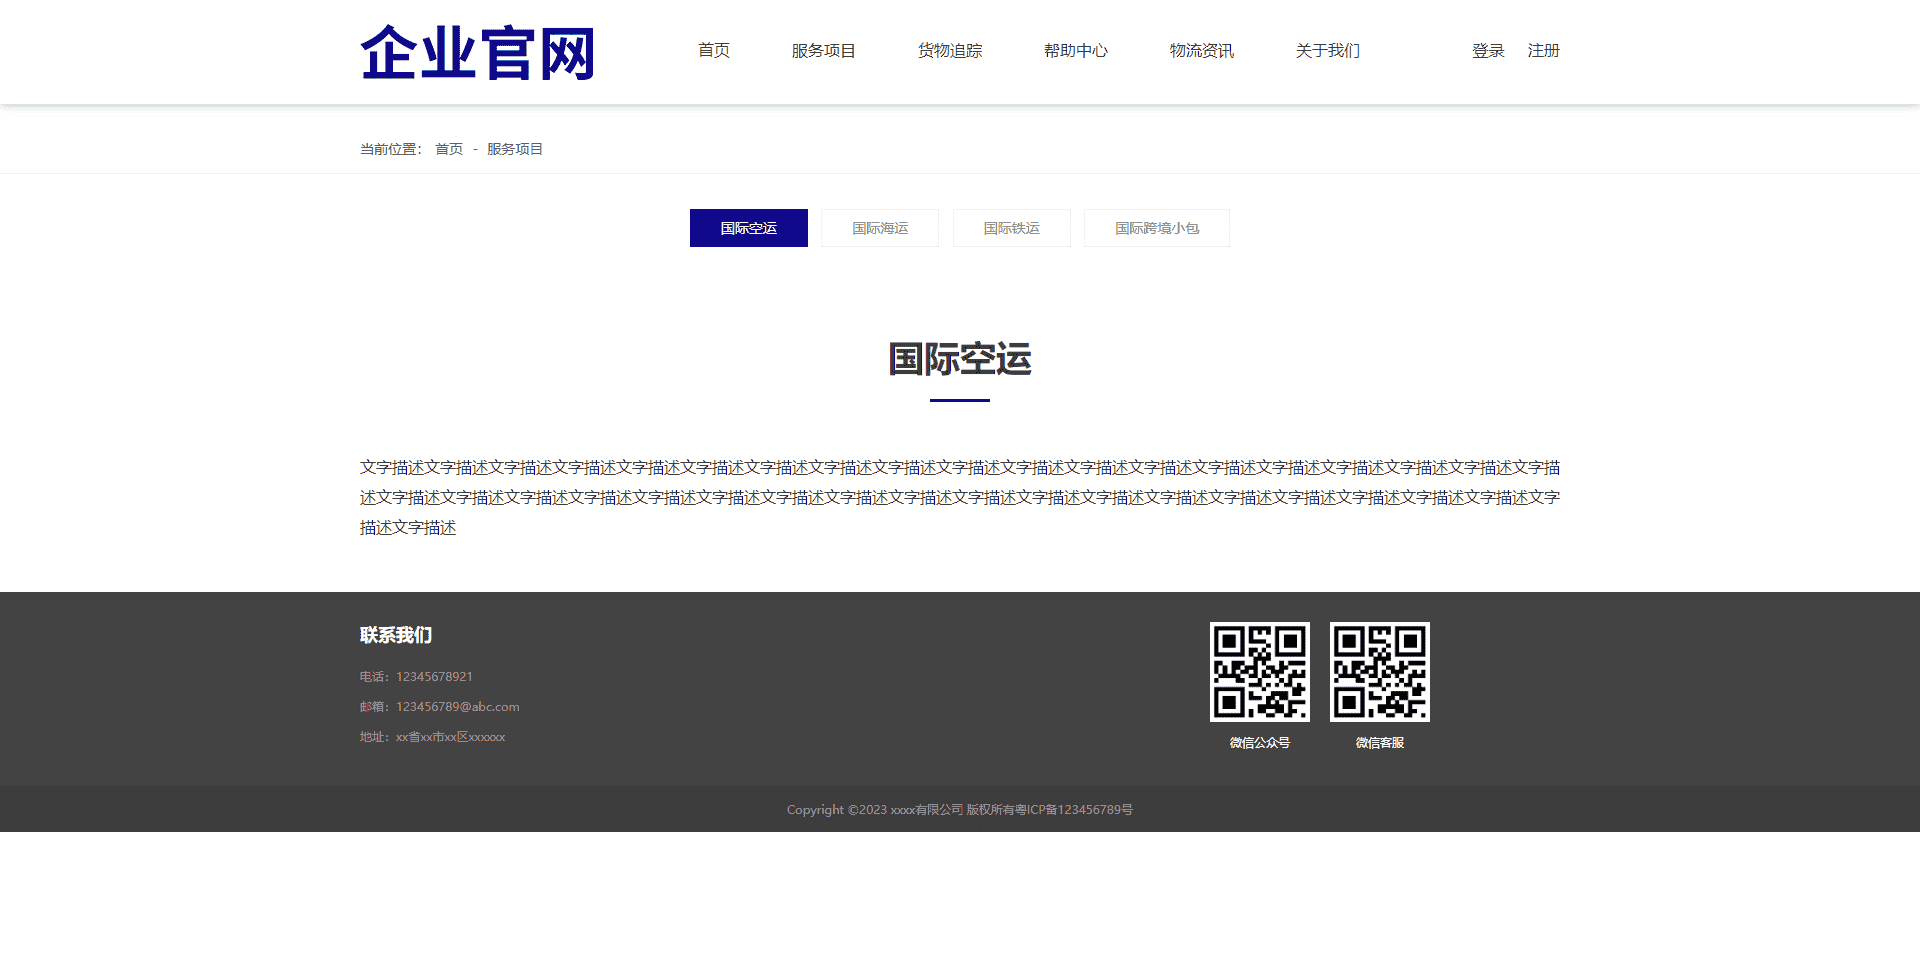Click the 首页 breadcrumb link
This screenshot has height=953, width=1920.
[449, 149]
